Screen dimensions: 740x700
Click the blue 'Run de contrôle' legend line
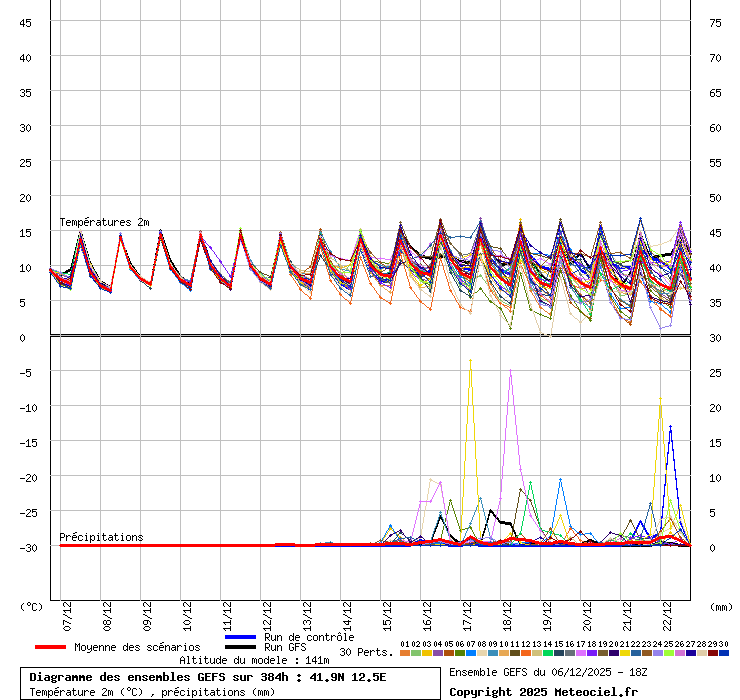click(241, 637)
